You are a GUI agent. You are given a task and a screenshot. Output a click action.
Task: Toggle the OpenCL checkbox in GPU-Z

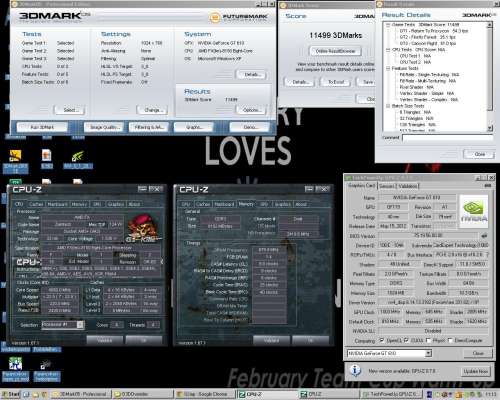pos(382,340)
